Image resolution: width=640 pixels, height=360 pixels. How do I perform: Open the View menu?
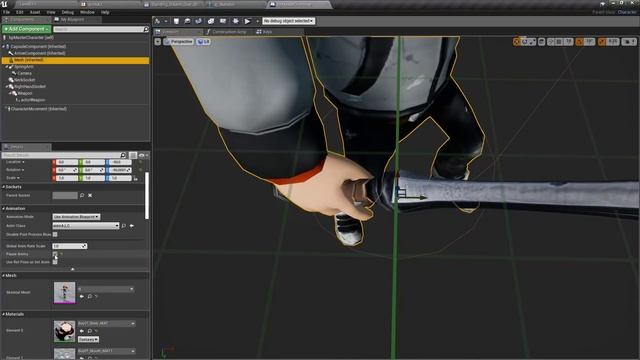(x=51, y=12)
